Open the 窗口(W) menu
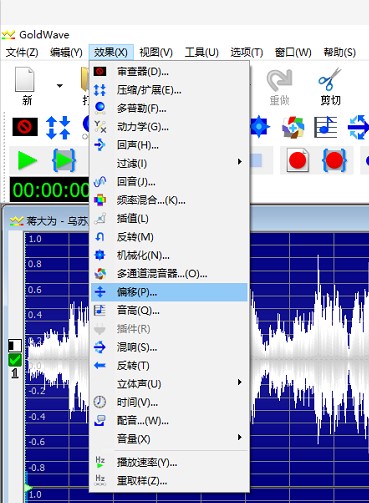The height and width of the screenshot is (503, 369). pos(293,52)
